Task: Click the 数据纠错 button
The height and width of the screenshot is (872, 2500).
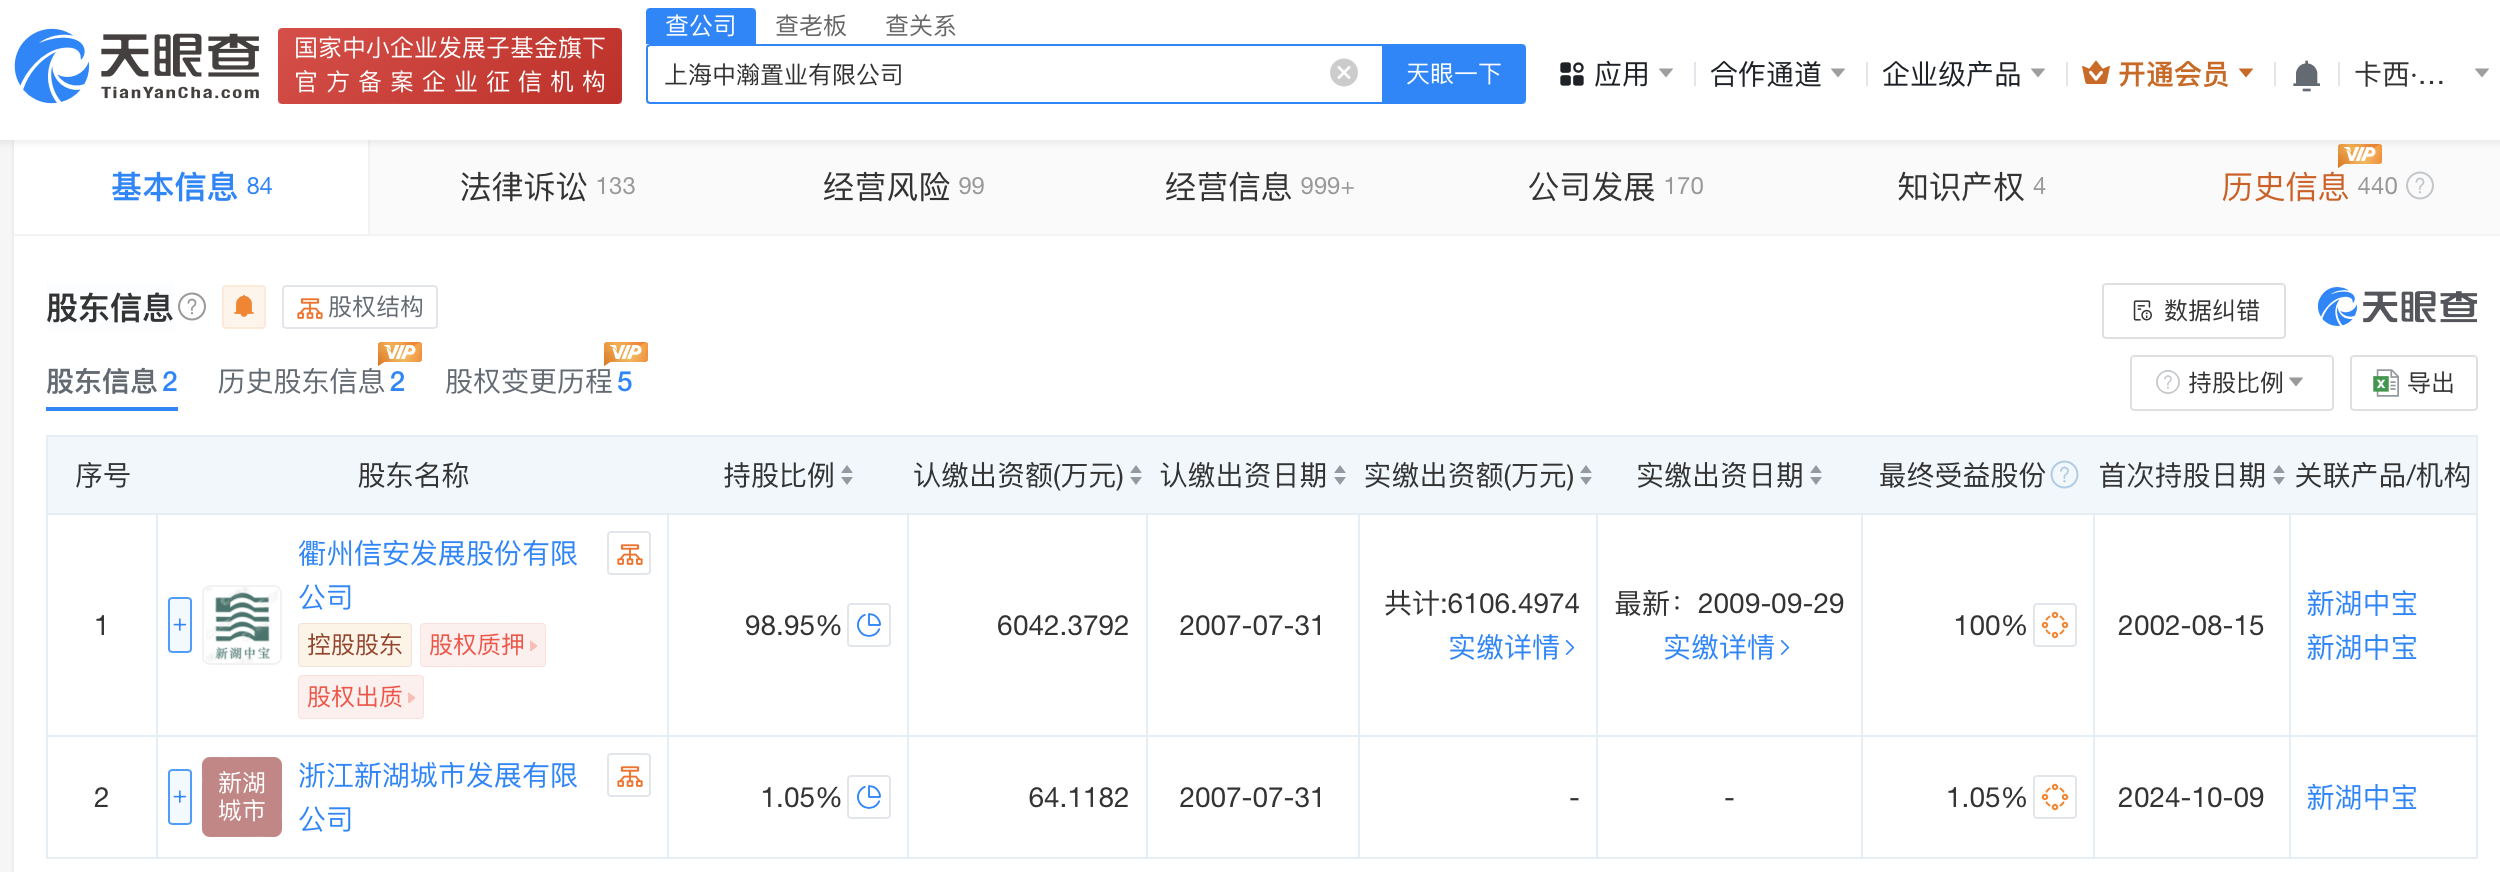Action: click(x=2194, y=310)
